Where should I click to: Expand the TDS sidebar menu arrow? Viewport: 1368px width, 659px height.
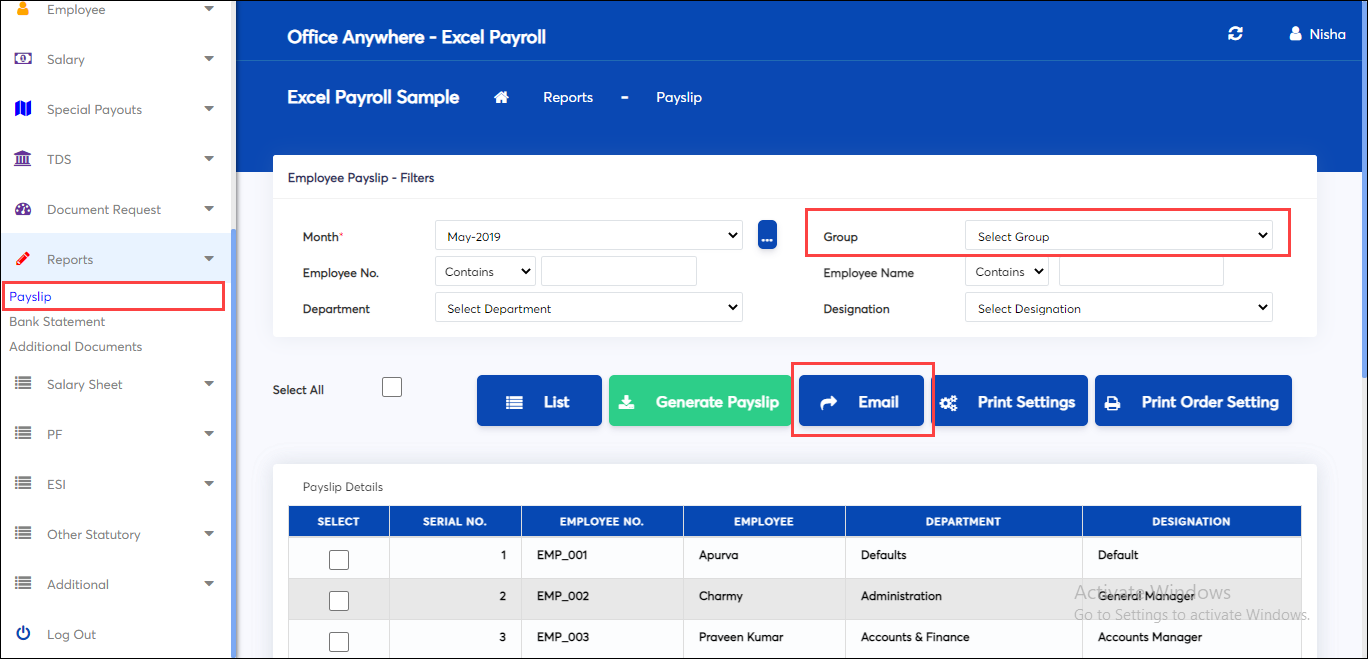tap(209, 159)
